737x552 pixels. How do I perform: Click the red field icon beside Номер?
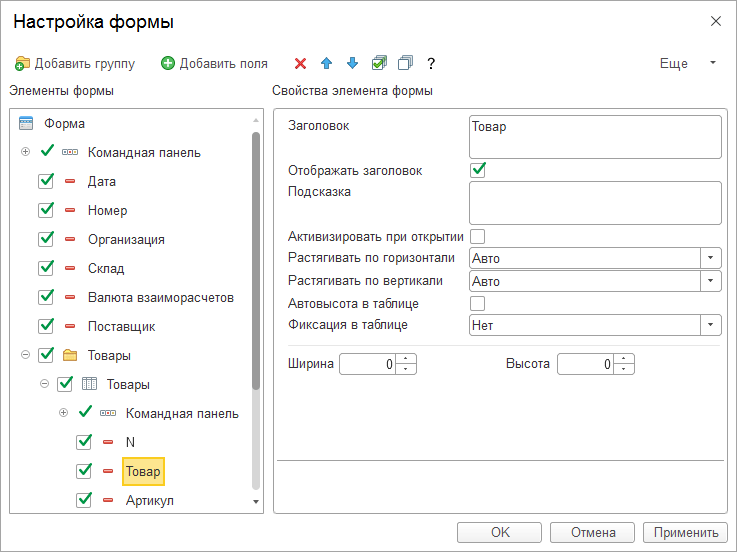[70, 210]
